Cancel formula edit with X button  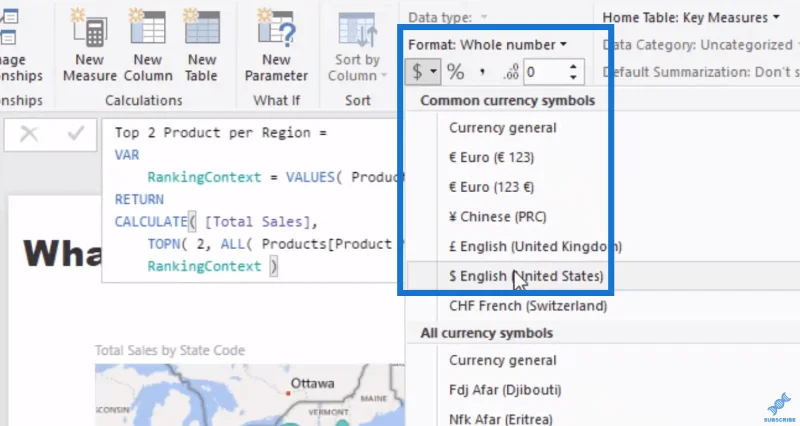coord(29,134)
